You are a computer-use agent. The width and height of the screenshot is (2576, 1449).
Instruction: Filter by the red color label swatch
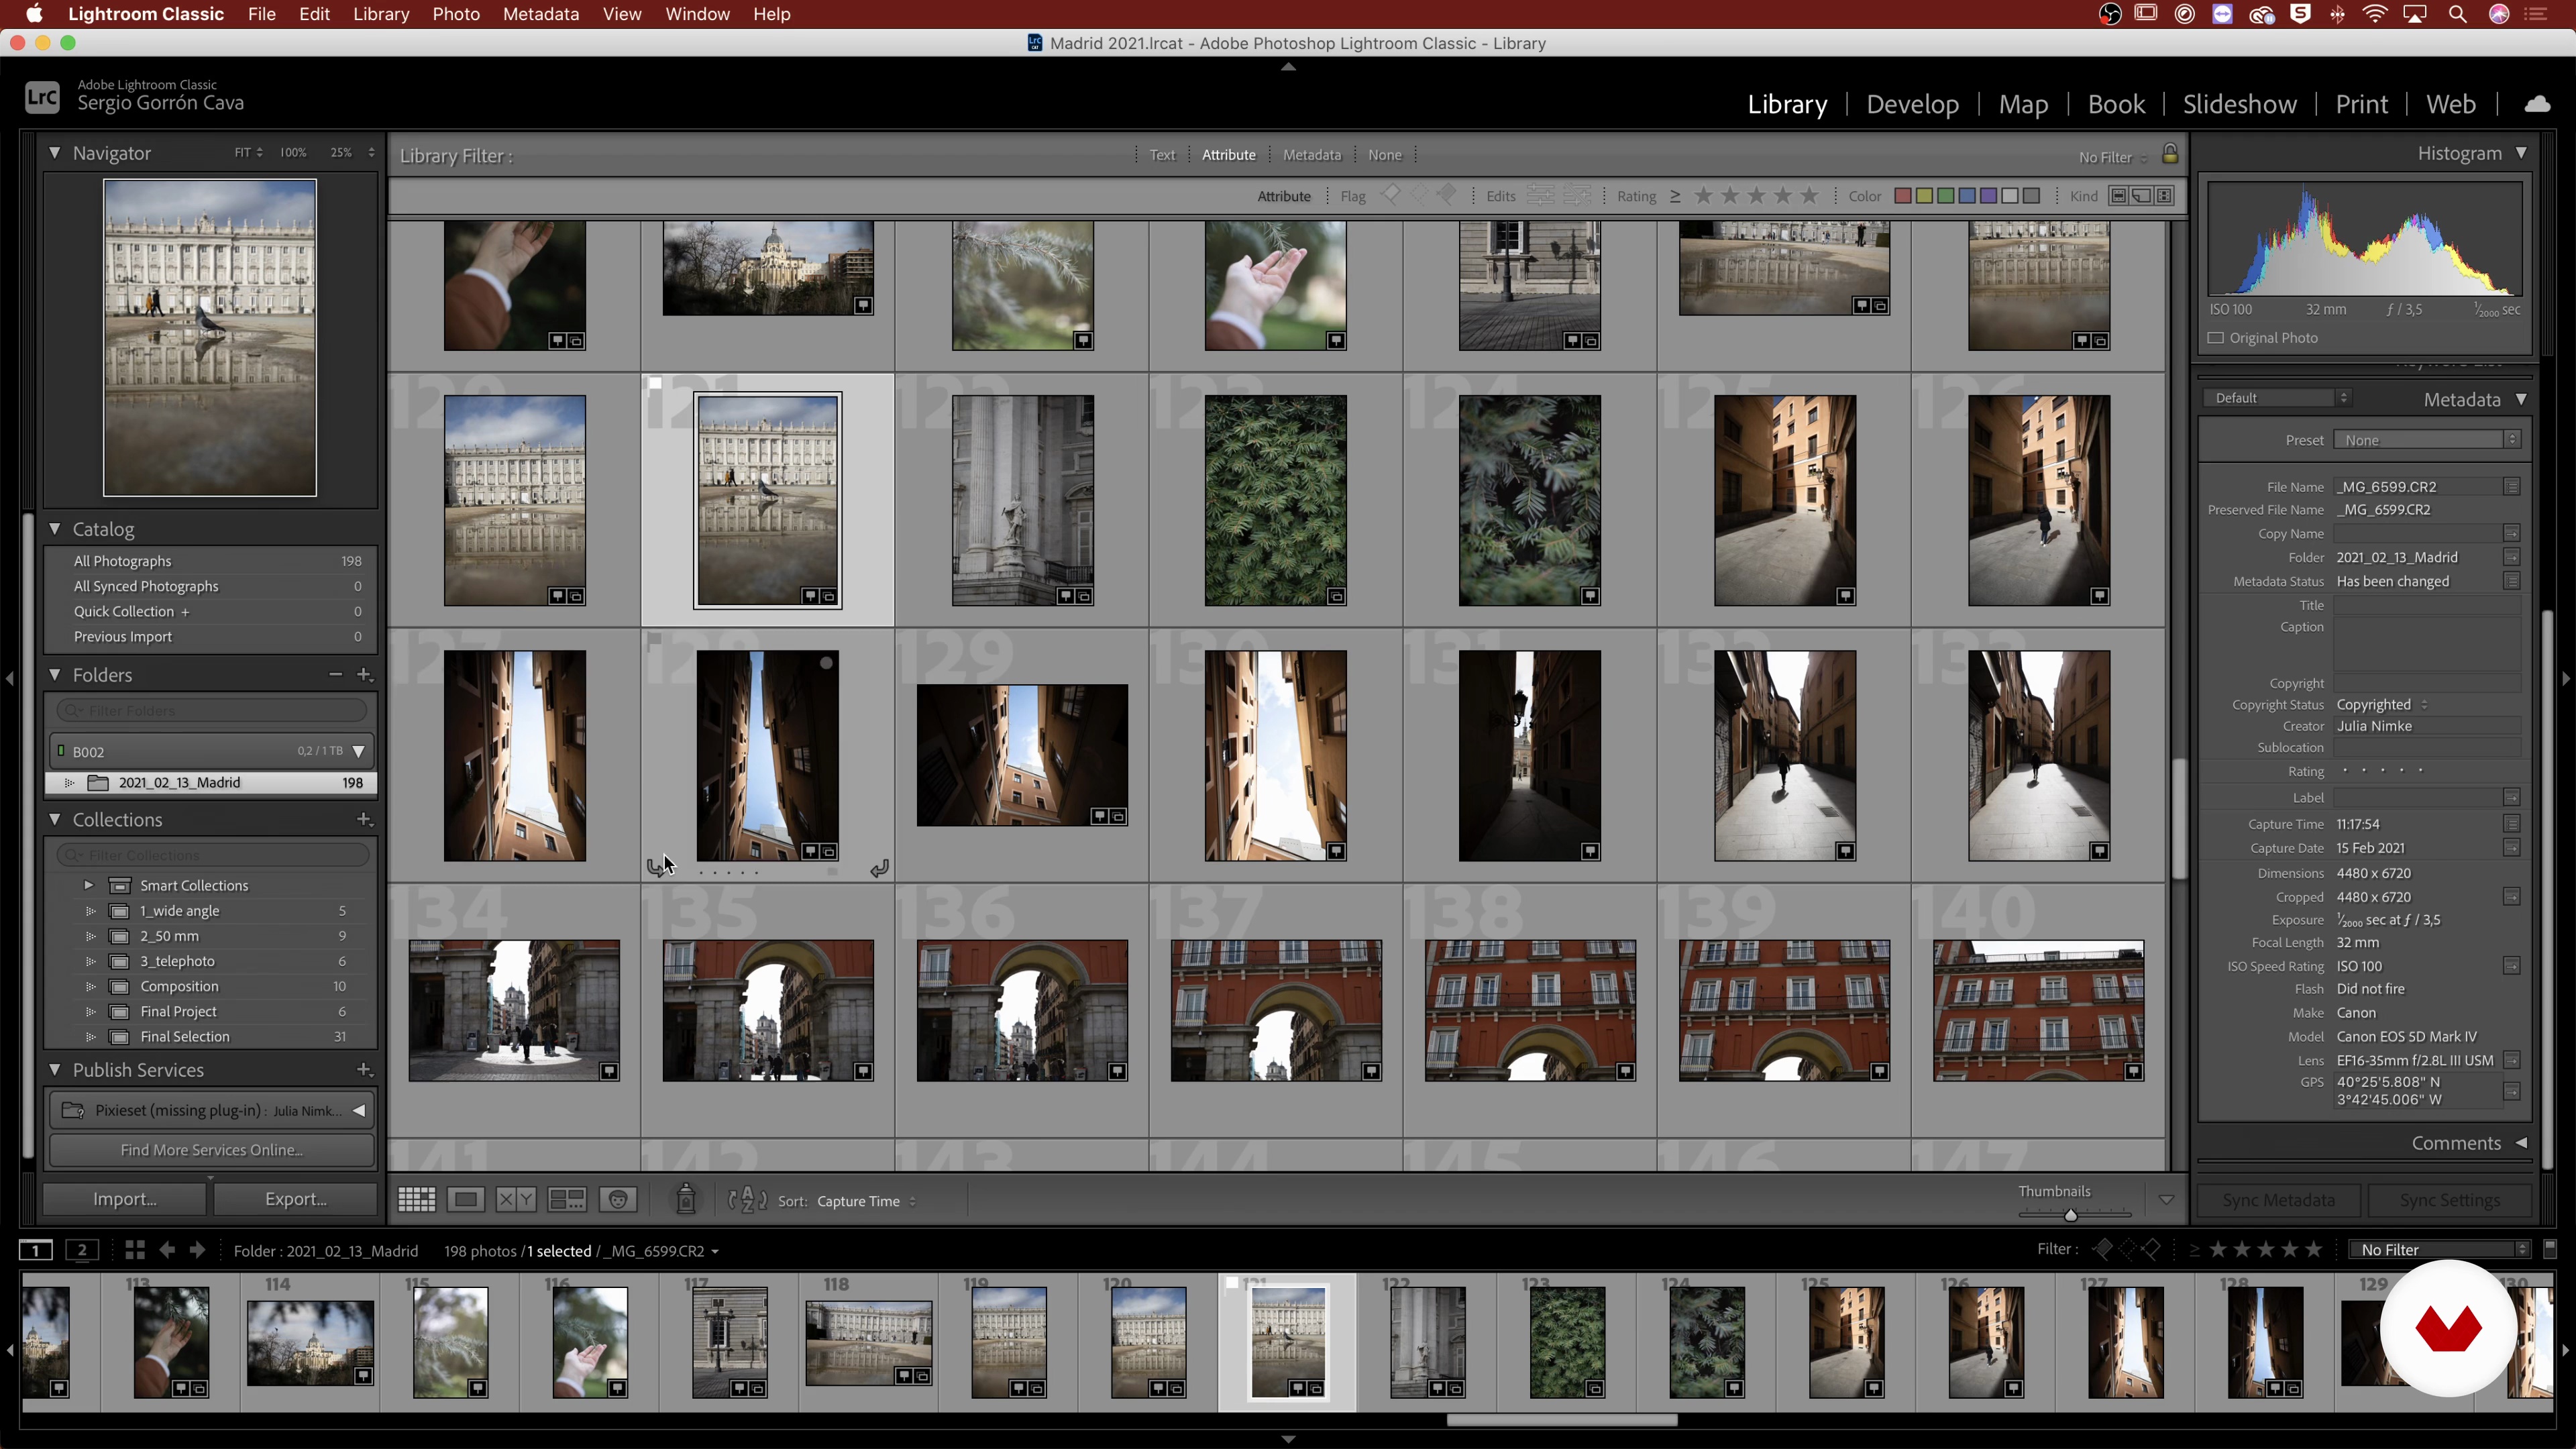(1903, 196)
